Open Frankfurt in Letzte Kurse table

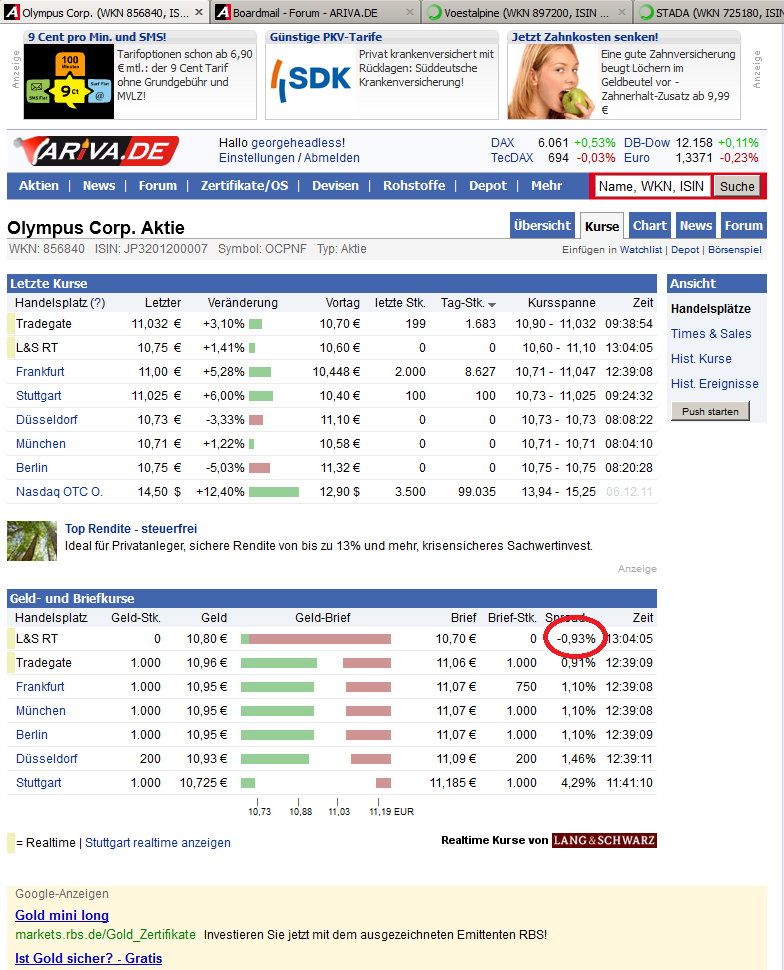pyautogui.click(x=40, y=372)
